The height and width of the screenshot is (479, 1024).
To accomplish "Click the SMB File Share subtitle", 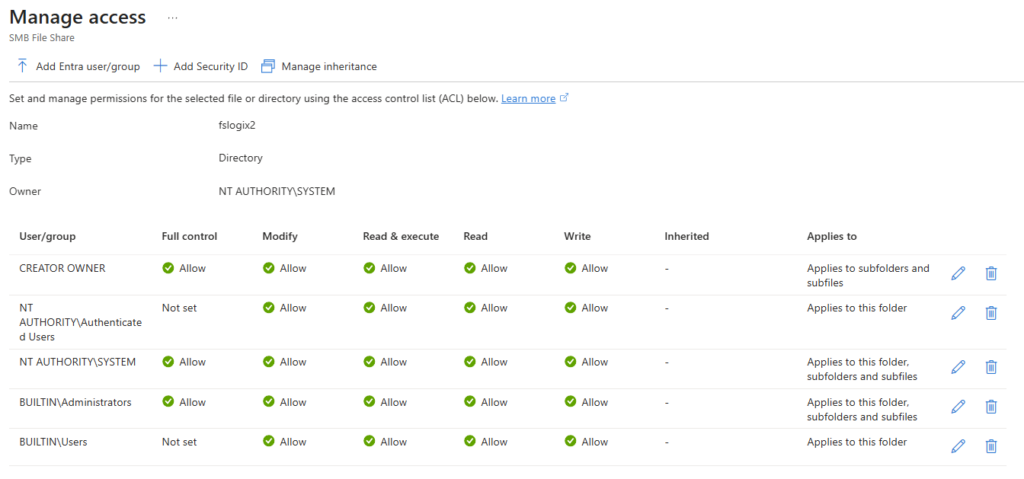I will click(x=42, y=38).
